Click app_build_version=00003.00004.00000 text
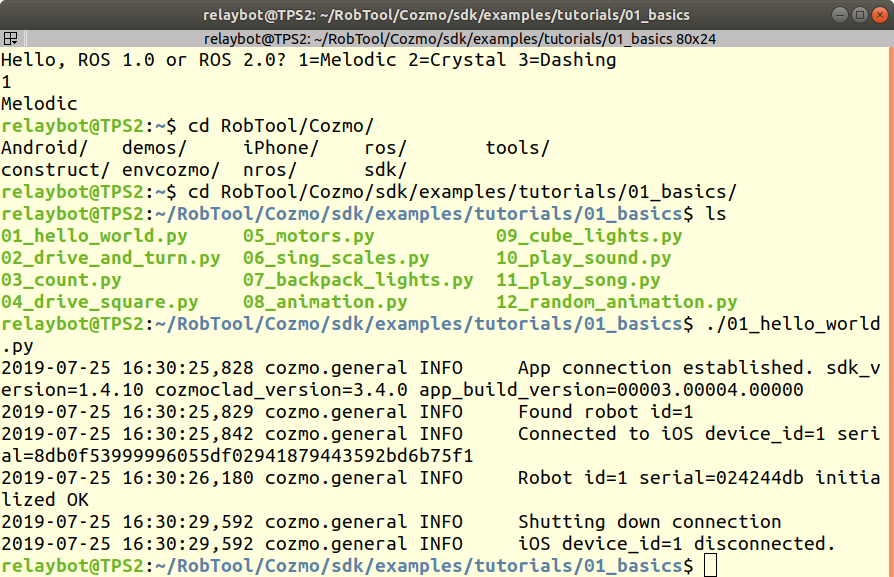 pyautogui.click(x=611, y=390)
